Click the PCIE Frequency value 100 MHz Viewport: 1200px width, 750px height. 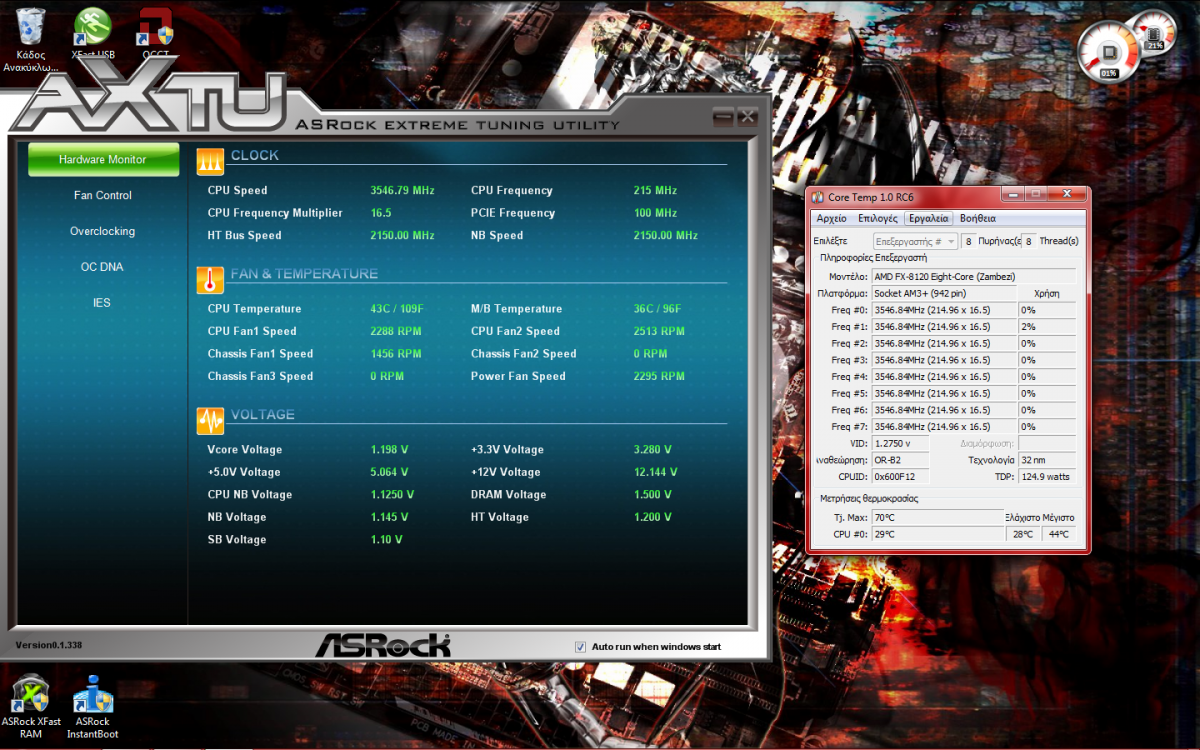click(x=656, y=213)
